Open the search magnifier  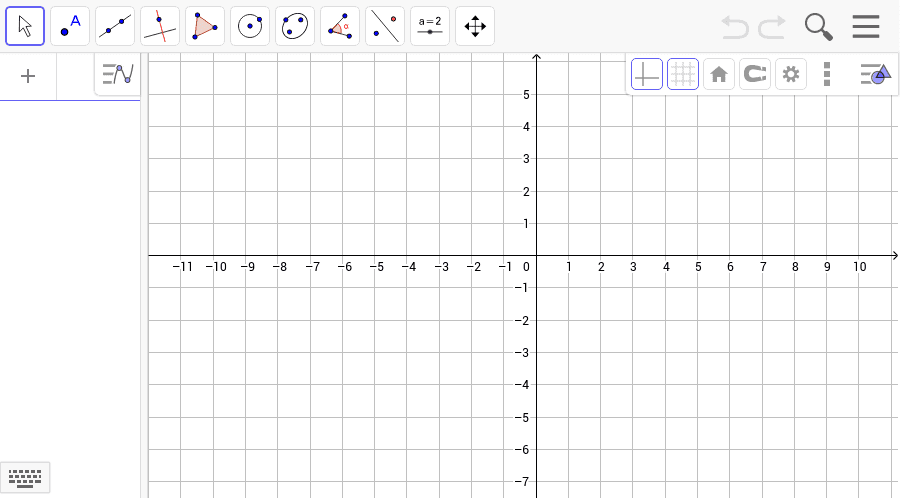pyautogui.click(x=818, y=27)
